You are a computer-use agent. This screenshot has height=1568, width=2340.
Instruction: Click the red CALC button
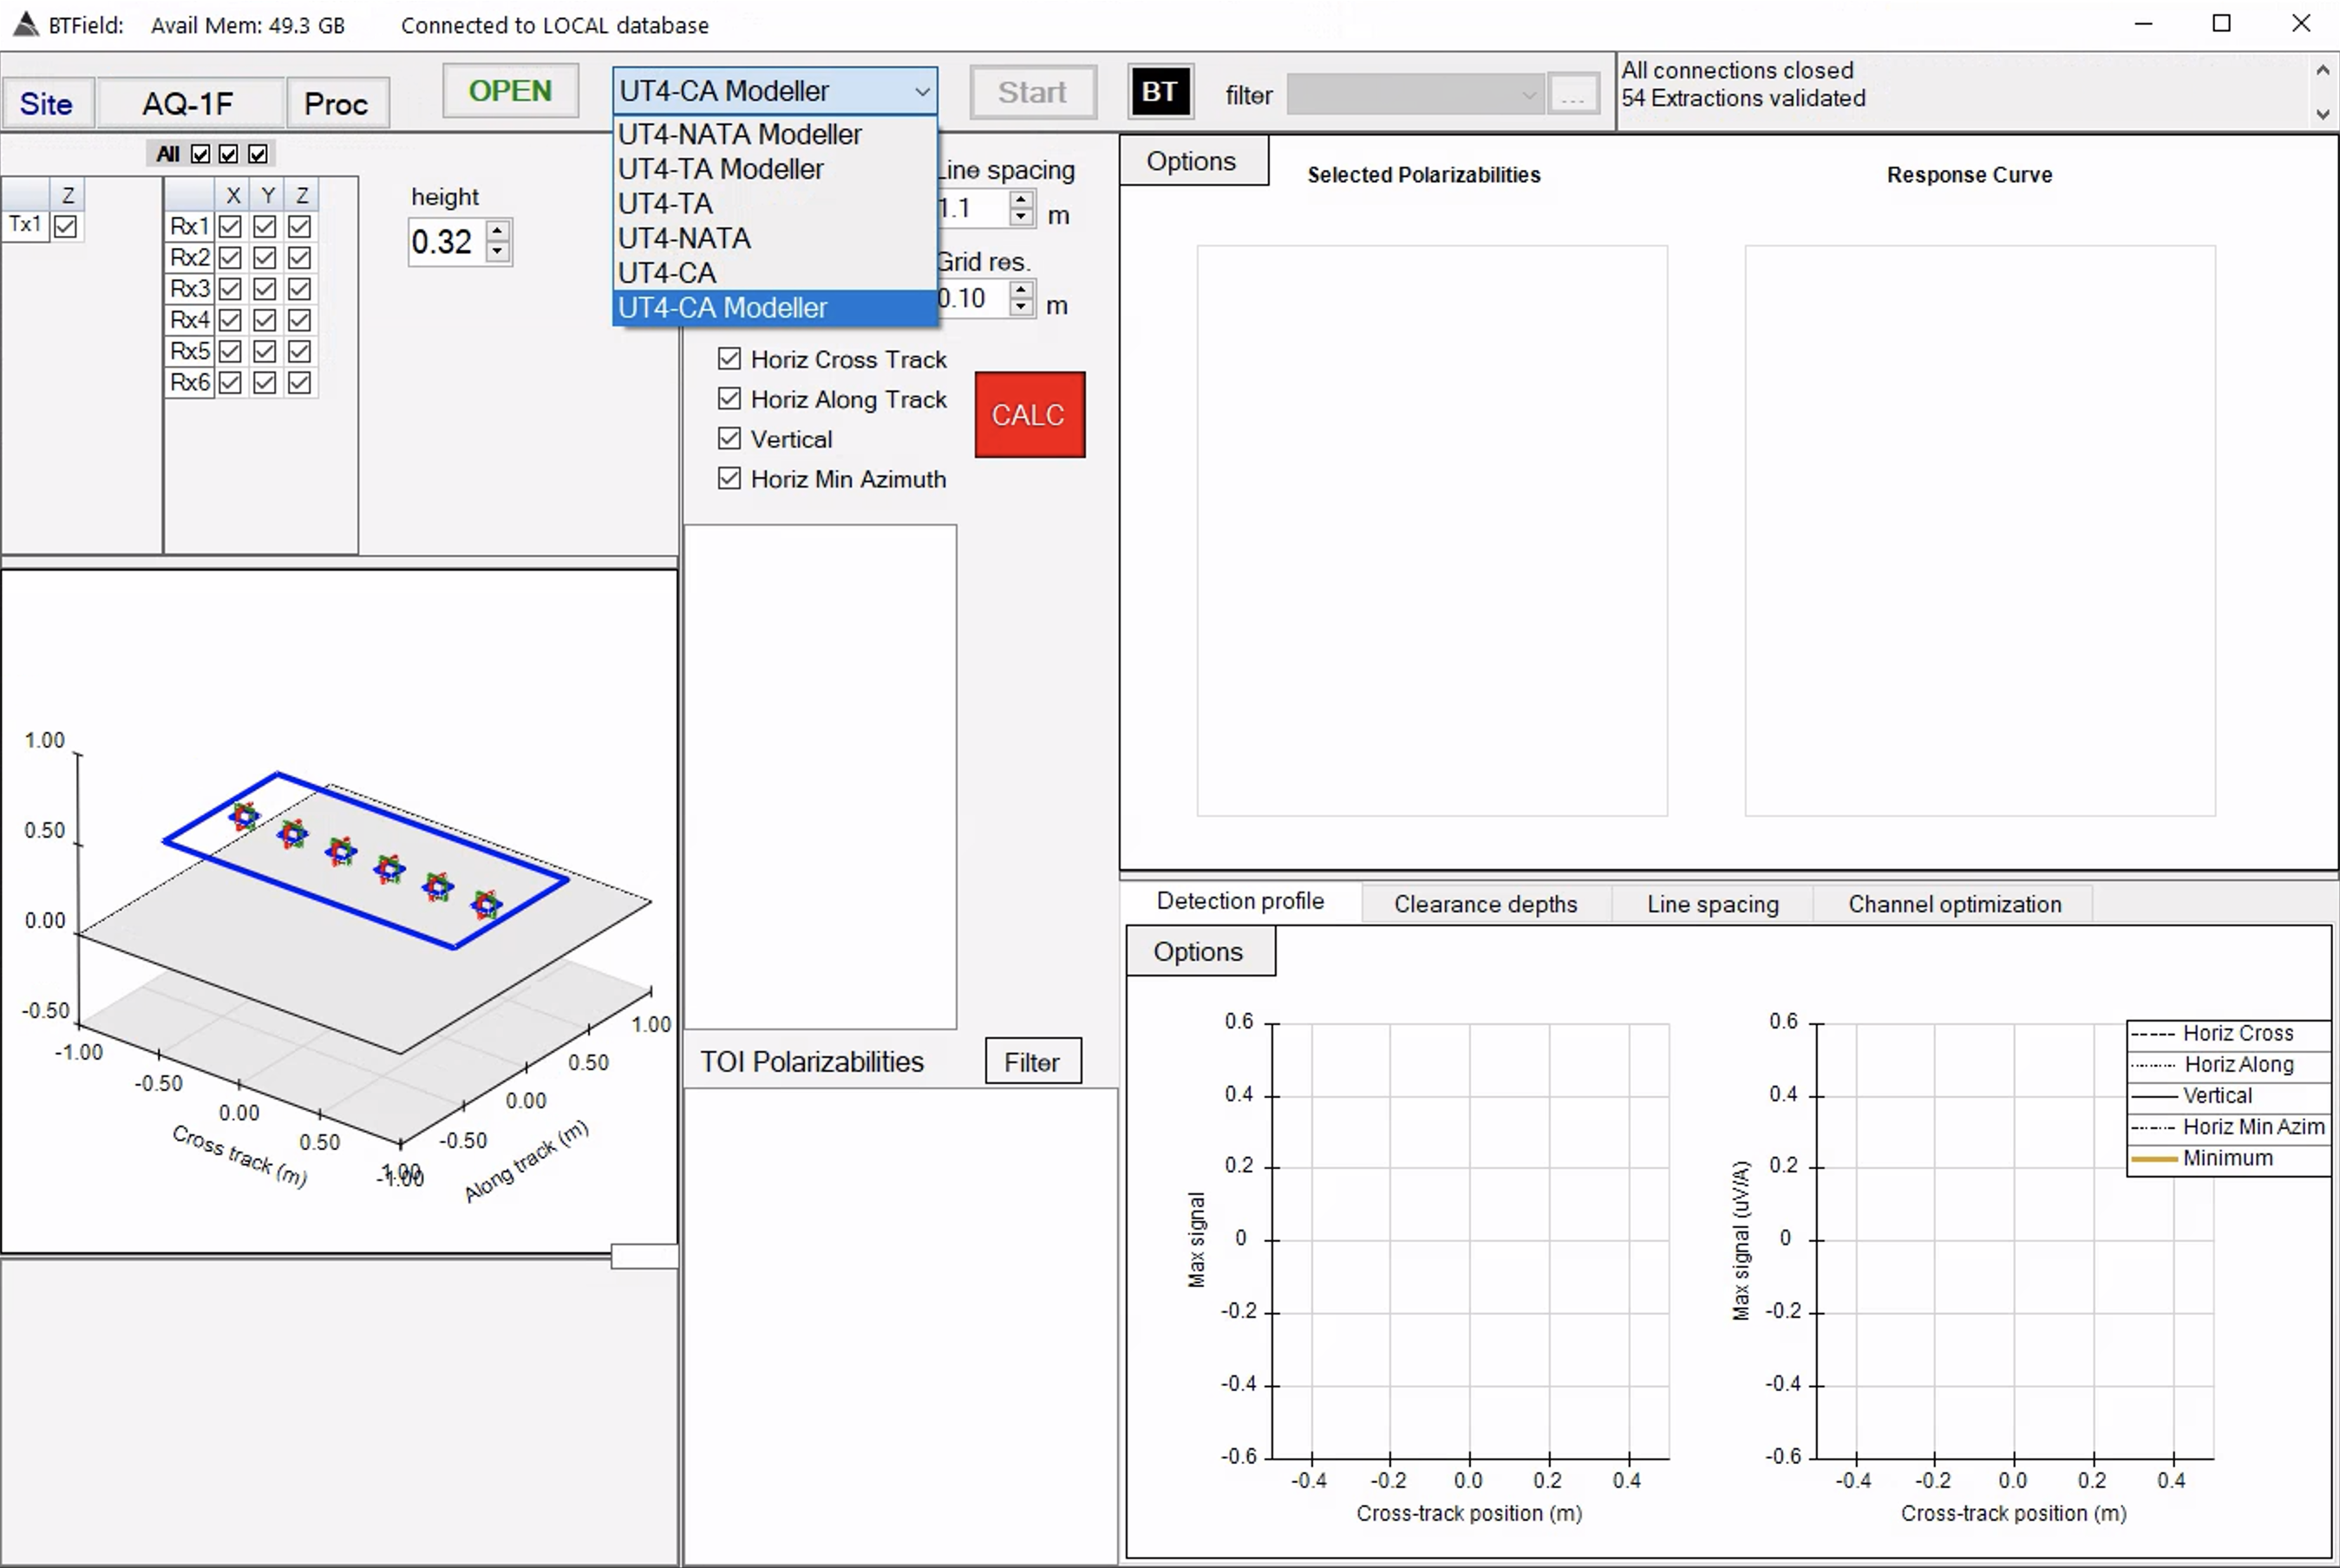1030,415
